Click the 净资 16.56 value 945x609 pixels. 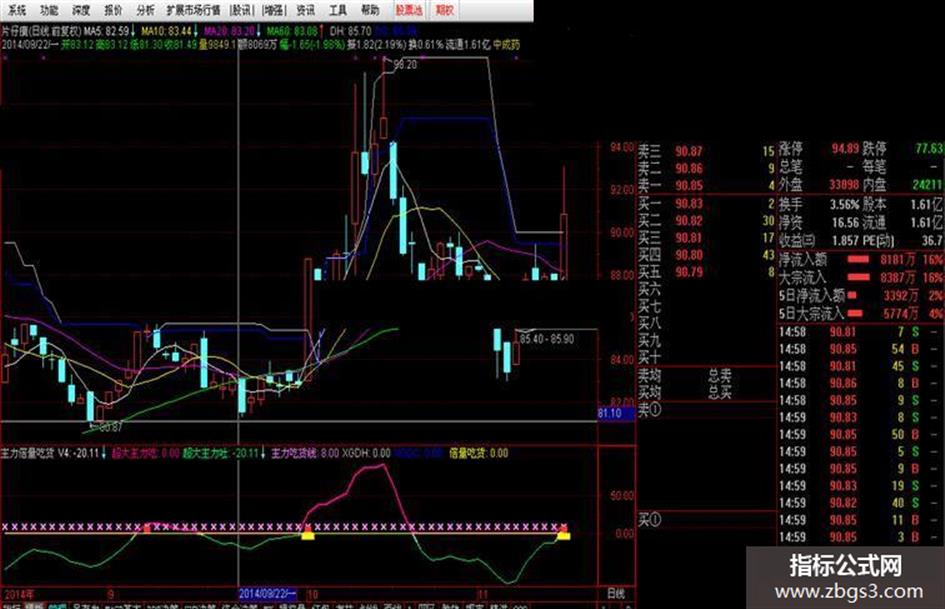coord(846,222)
